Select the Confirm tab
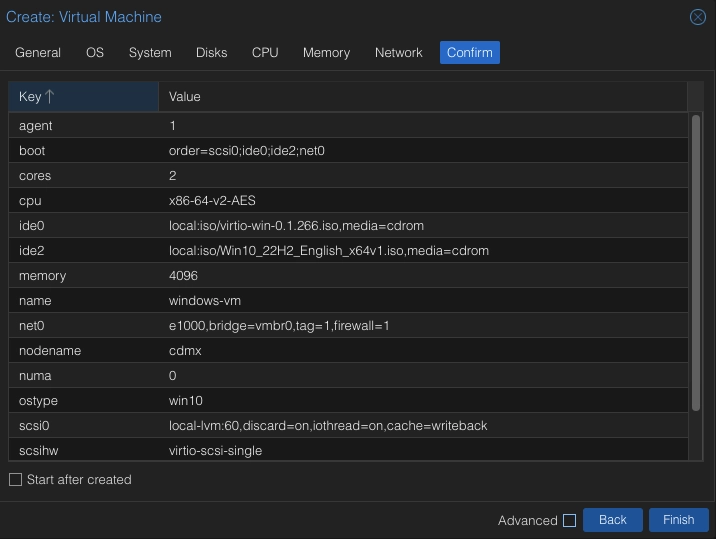This screenshot has height=539, width=716. click(x=469, y=53)
